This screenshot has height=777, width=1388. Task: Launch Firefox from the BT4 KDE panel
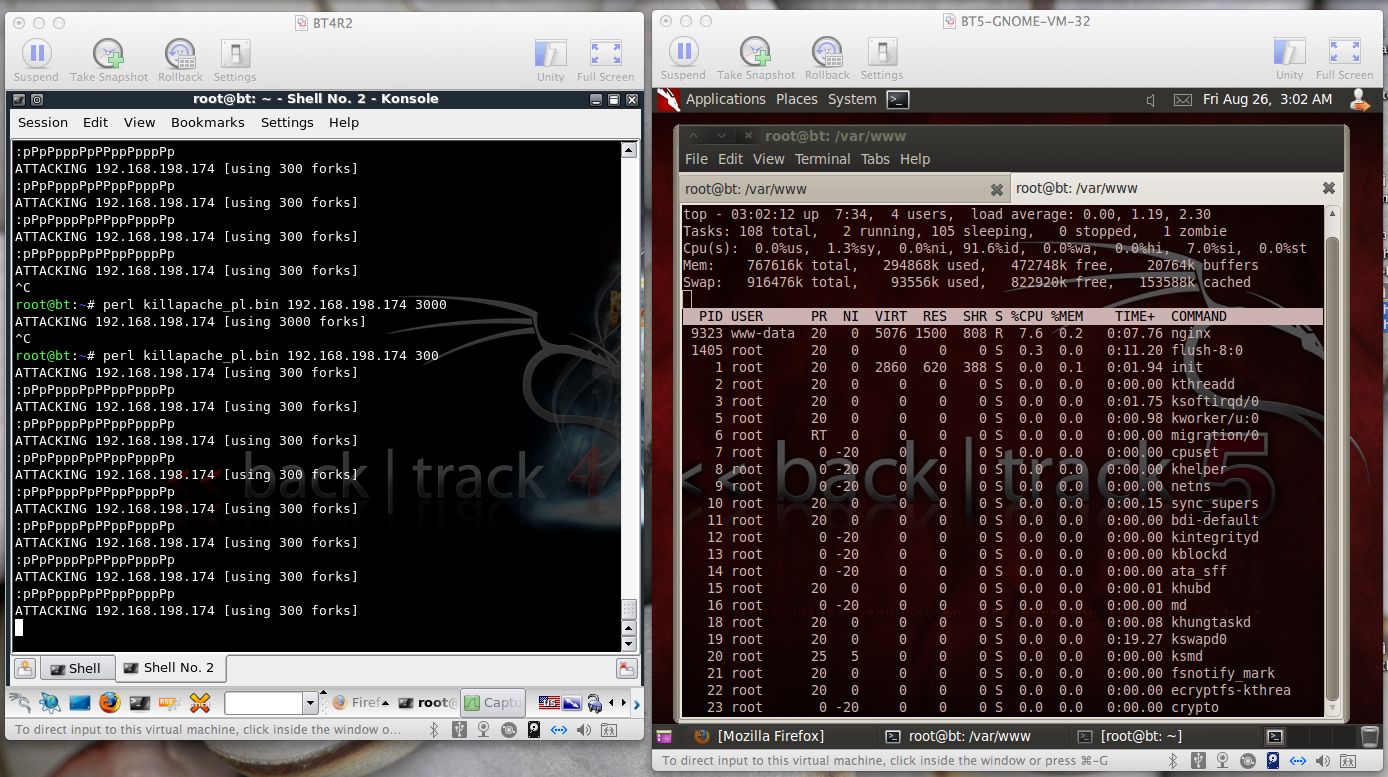coord(109,702)
